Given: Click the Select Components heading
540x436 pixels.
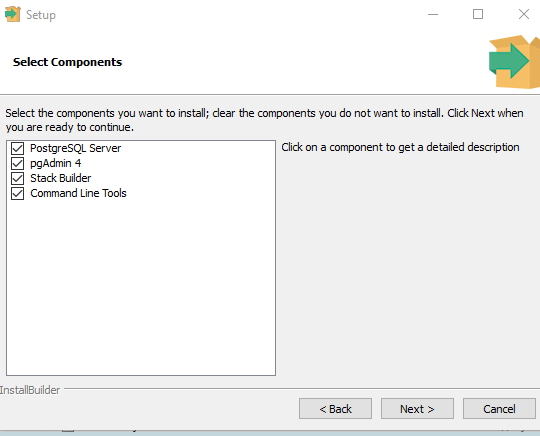Looking at the screenshot, I should 68,62.
